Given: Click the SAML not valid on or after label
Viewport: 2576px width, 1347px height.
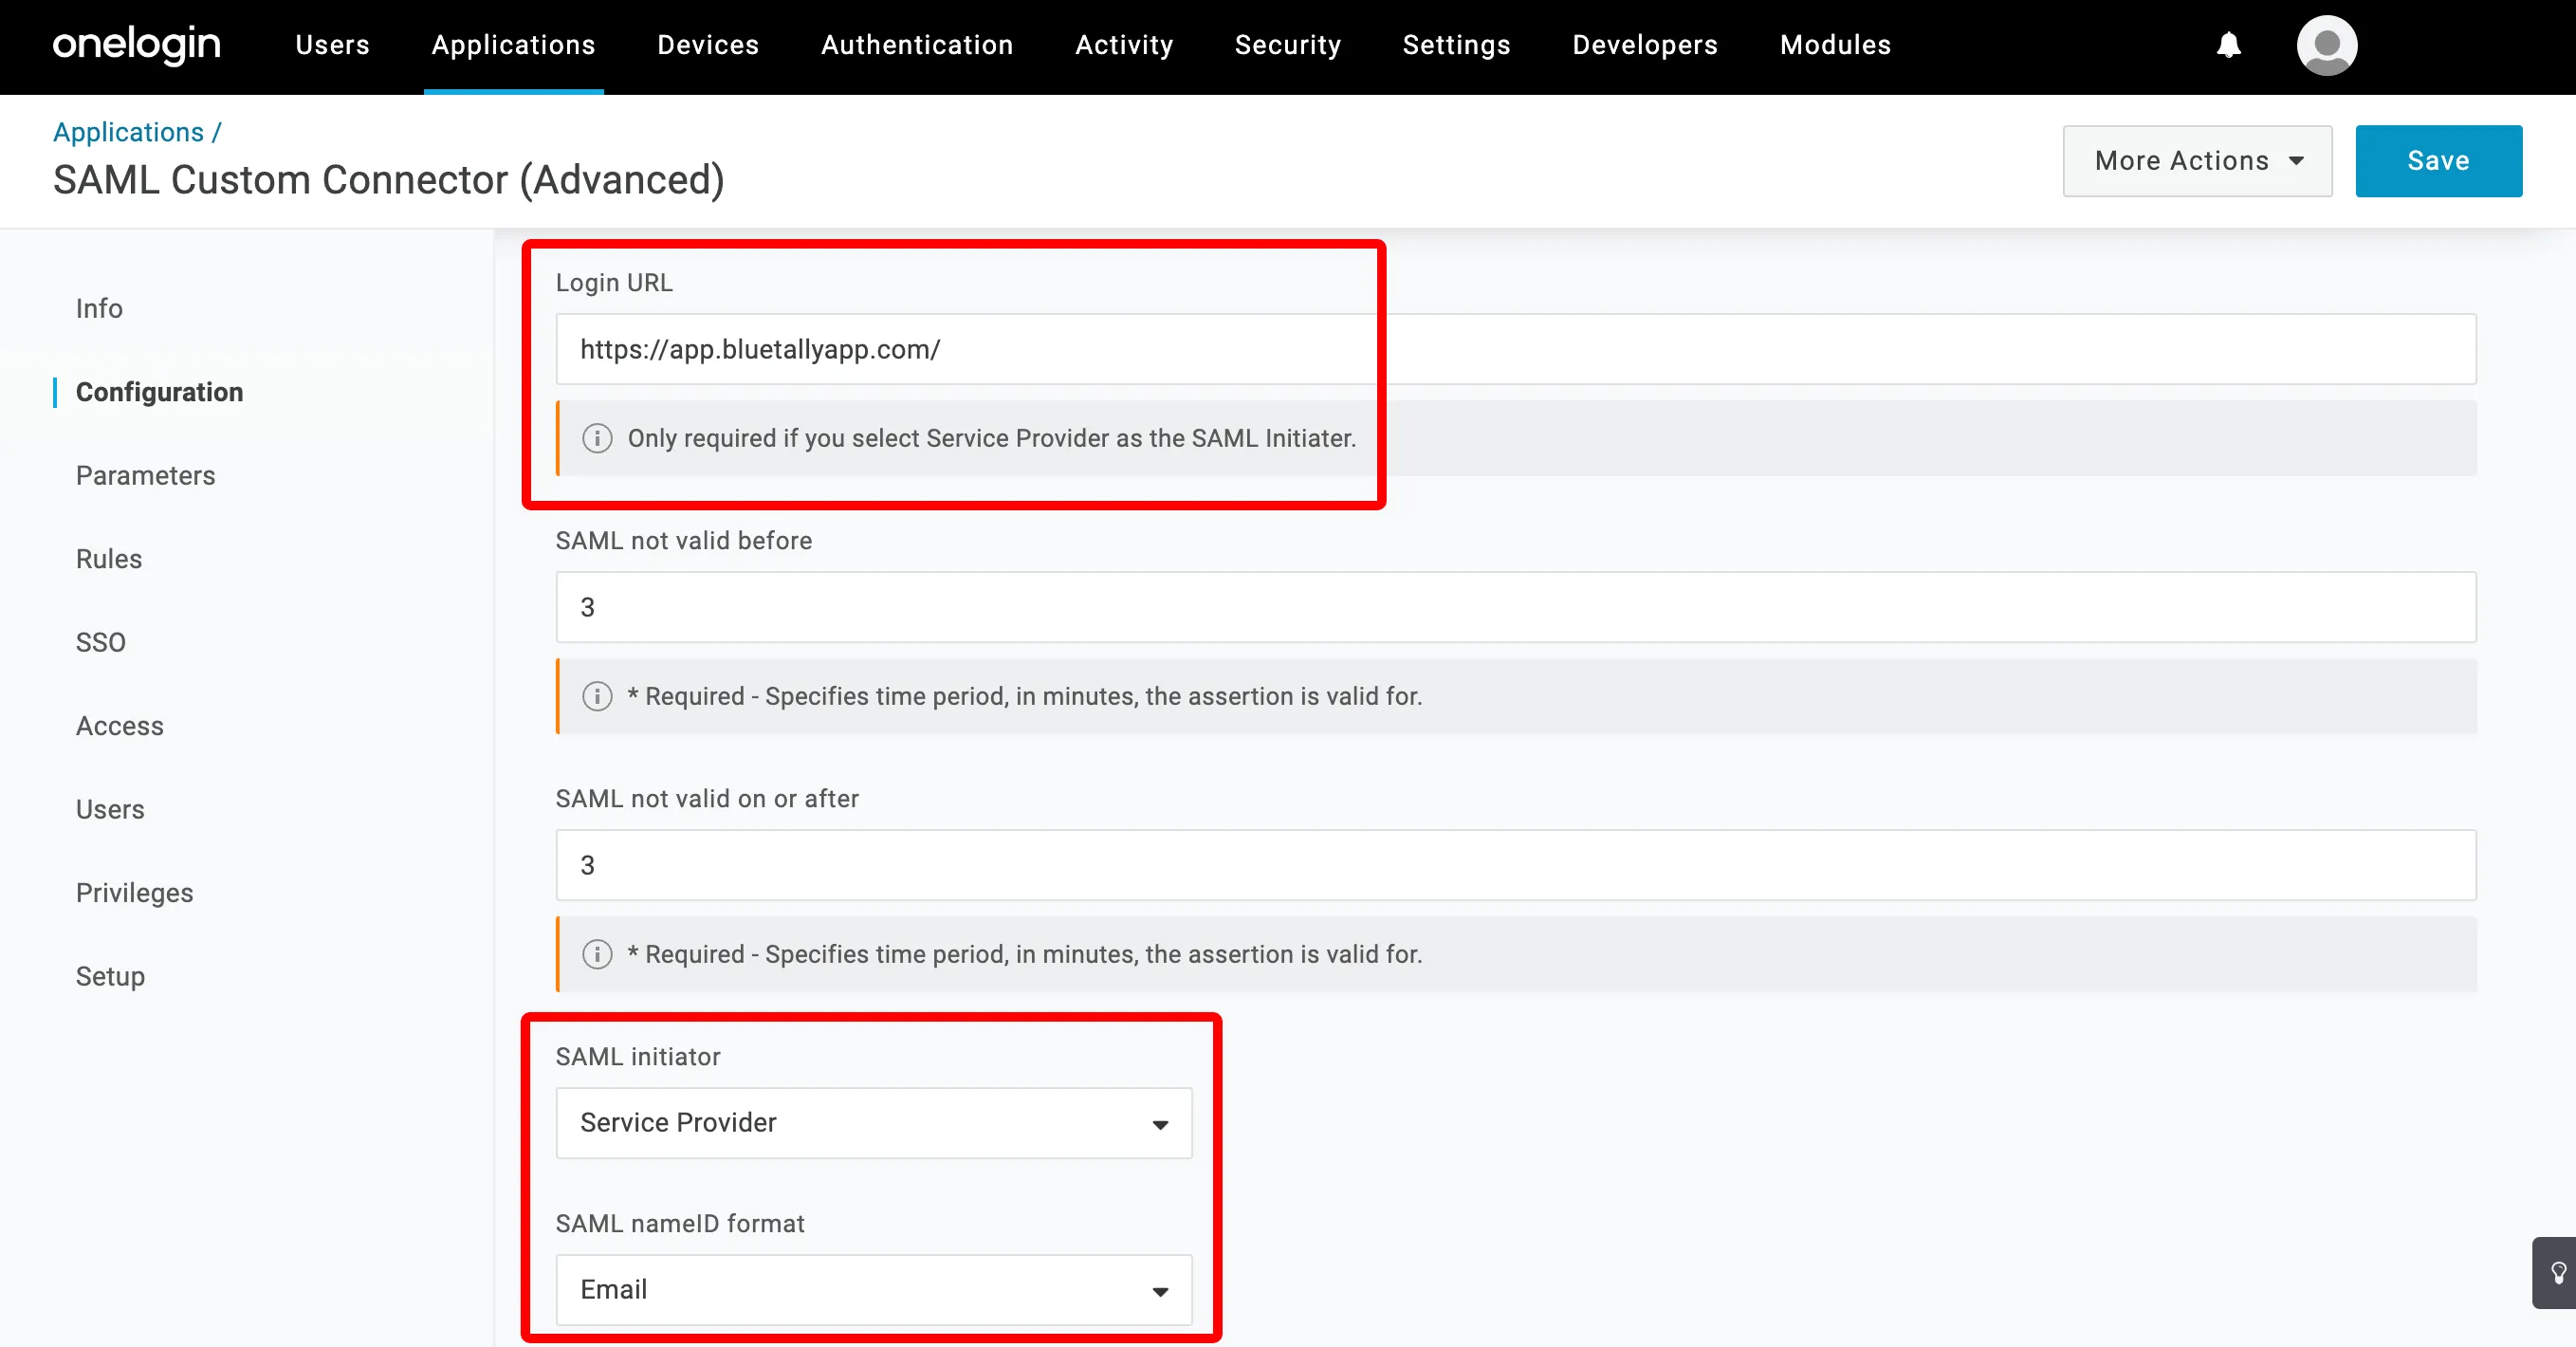Looking at the screenshot, I should pyautogui.click(x=707, y=799).
